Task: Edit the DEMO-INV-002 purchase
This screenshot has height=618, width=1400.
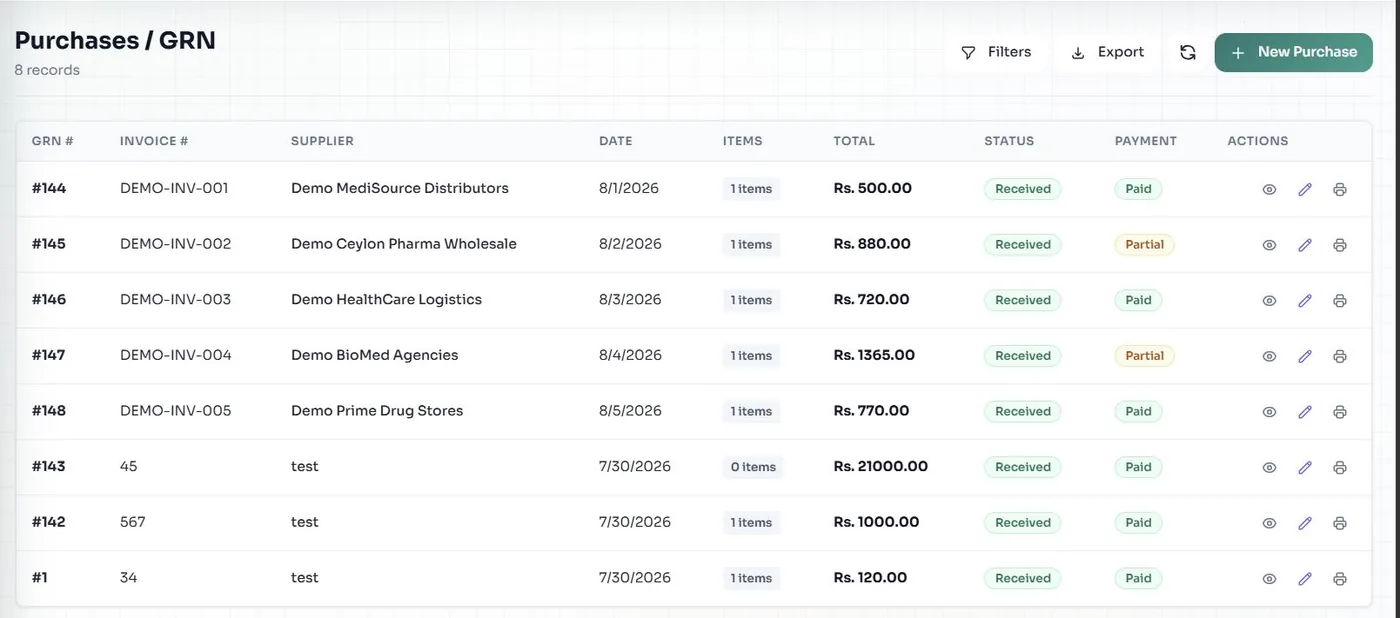Action: point(1305,245)
